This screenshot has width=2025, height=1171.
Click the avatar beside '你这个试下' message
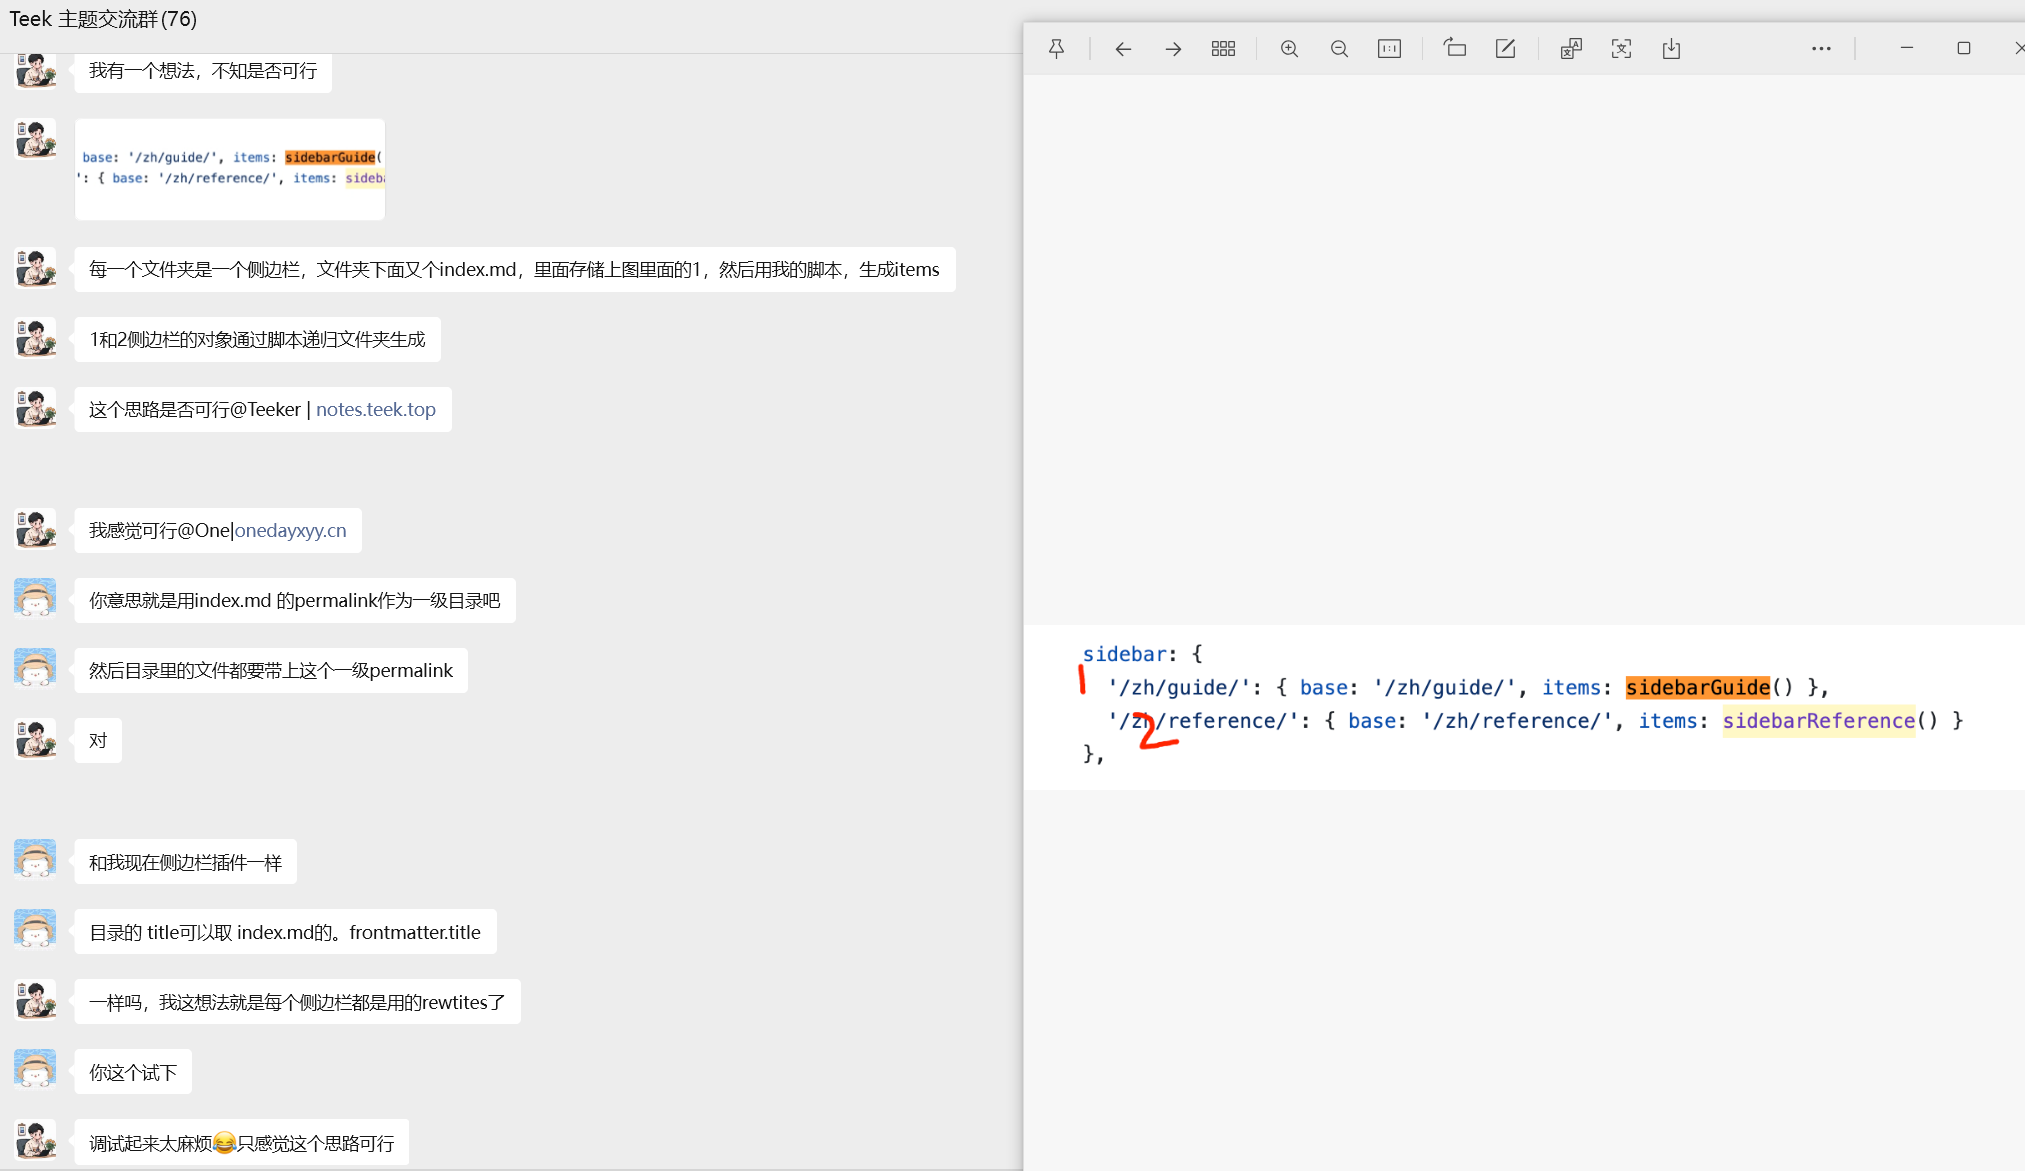35,1070
